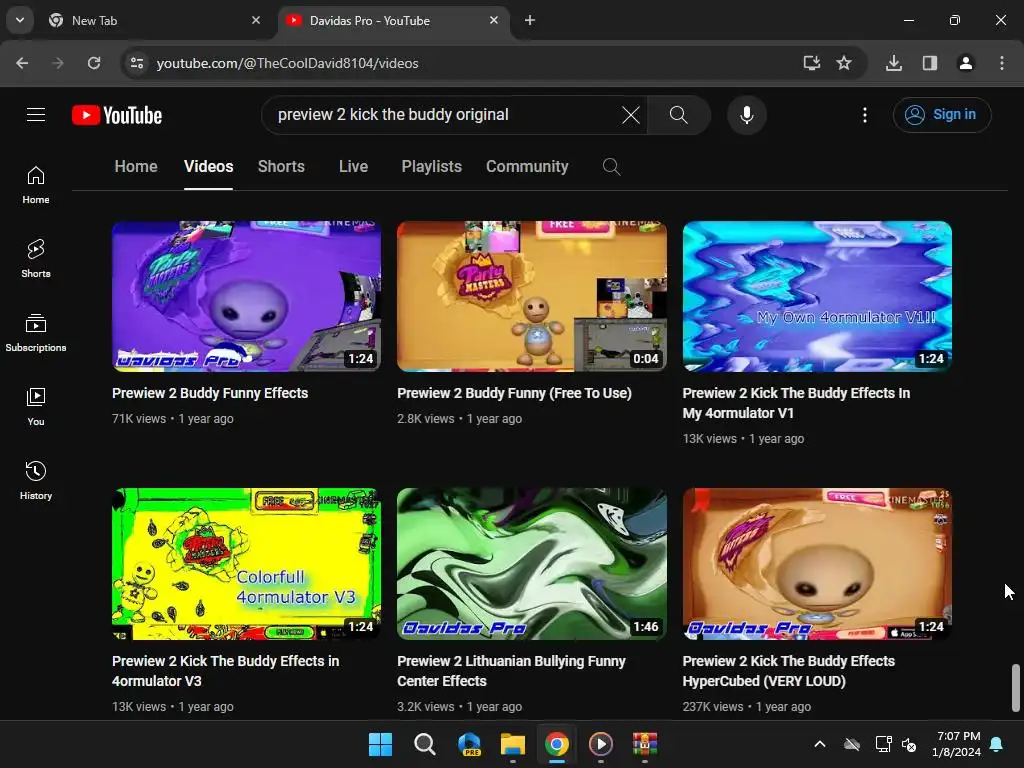Bookmark this page with the star icon
1024x768 pixels.
click(844, 63)
